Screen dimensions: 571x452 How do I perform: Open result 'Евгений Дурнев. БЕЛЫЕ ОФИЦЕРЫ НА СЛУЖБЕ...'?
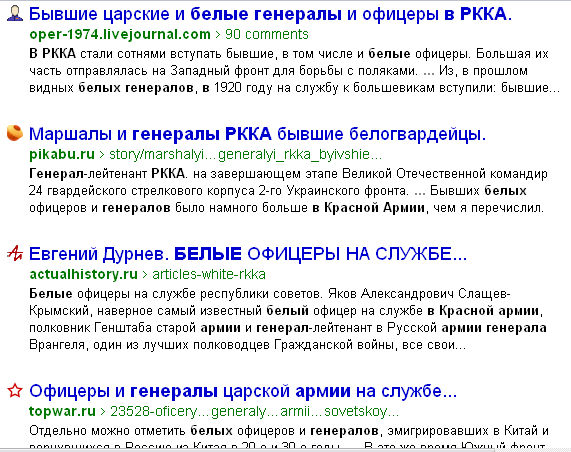click(248, 254)
